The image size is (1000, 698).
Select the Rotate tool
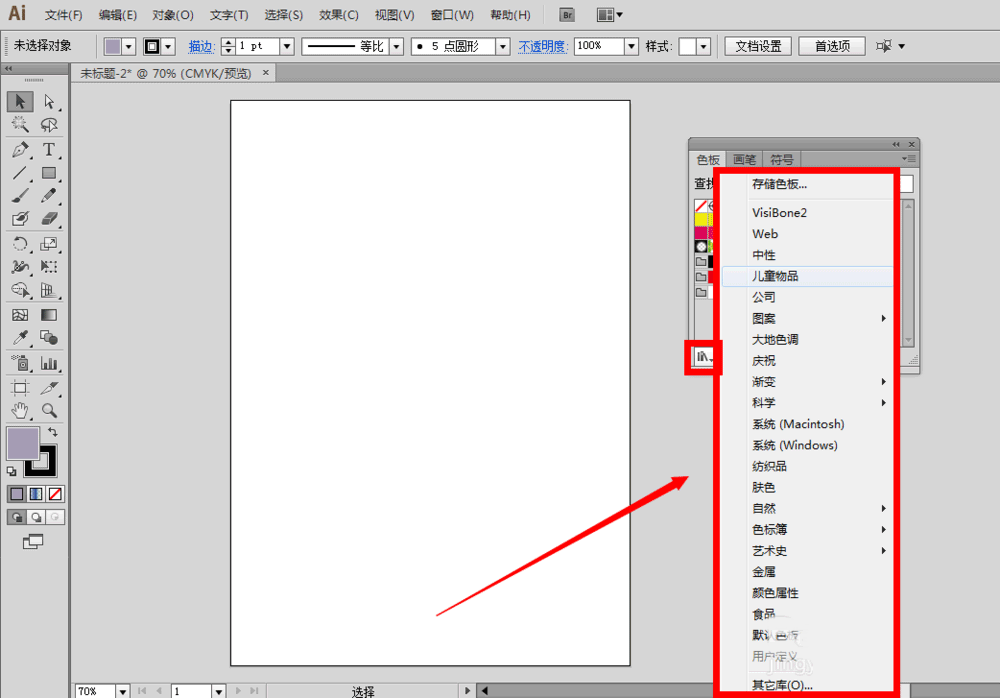pyautogui.click(x=20, y=244)
